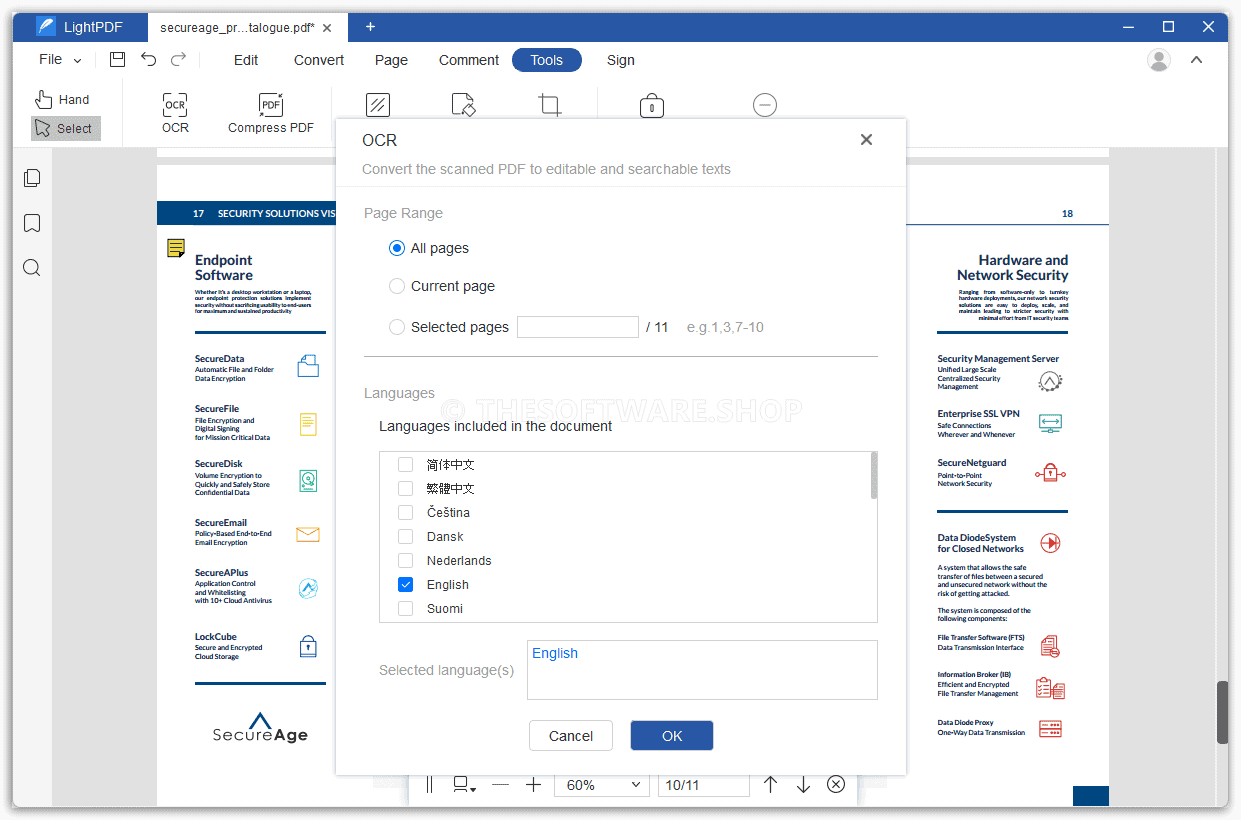Viewport: 1241px width, 820px height.
Task: Go to the Page tab
Action: pos(391,60)
